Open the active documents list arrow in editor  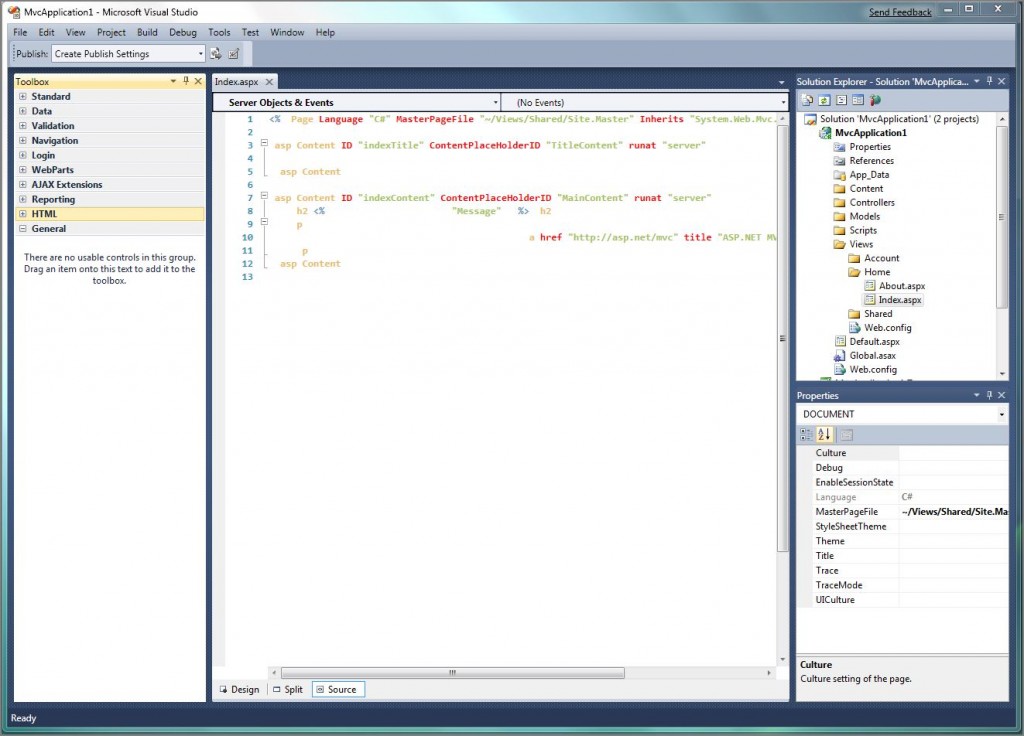[782, 82]
